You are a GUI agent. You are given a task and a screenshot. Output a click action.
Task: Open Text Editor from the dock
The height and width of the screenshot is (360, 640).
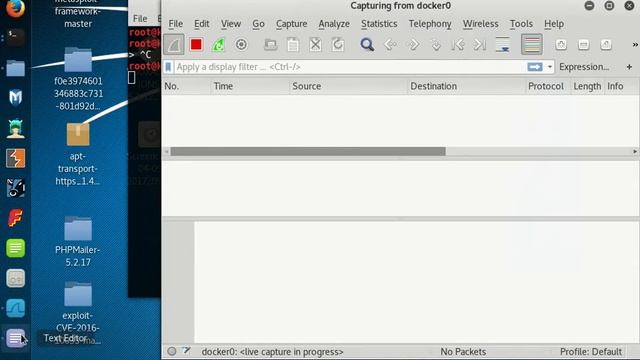pyautogui.click(x=16, y=338)
